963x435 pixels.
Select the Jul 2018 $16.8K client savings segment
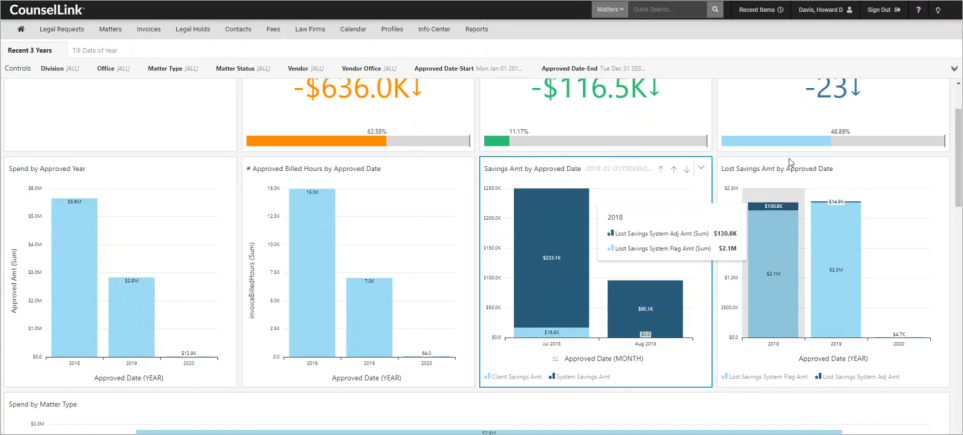coord(552,332)
